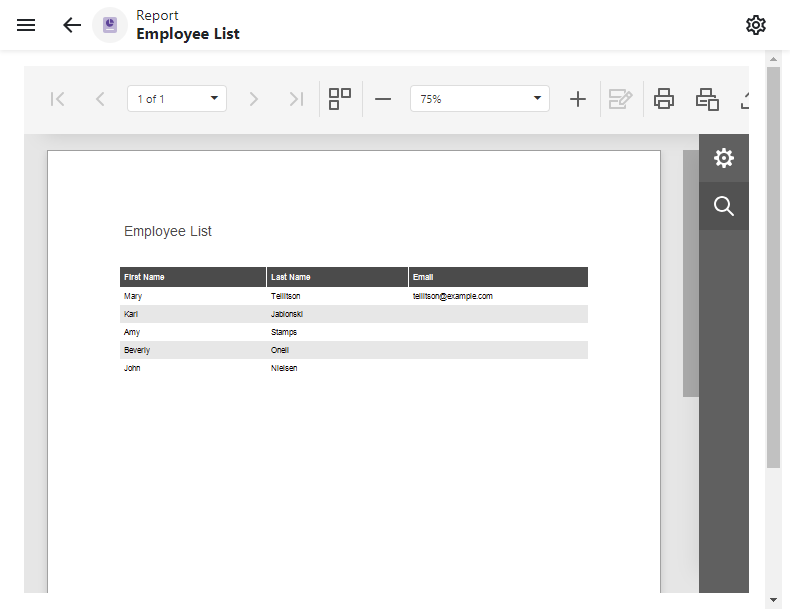
Task: Go to next report page
Action: coord(253,99)
